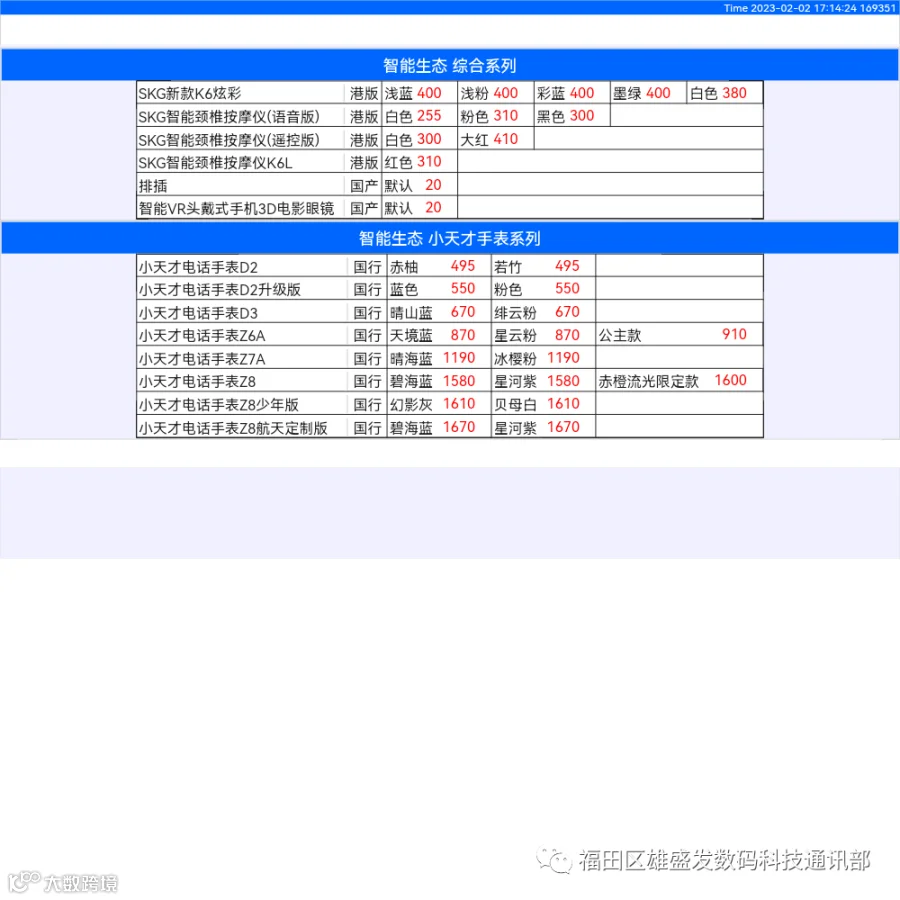Select SKG智能颈椎按摩仪(语音版) row name
The width and height of the screenshot is (900, 900).
click(229, 117)
